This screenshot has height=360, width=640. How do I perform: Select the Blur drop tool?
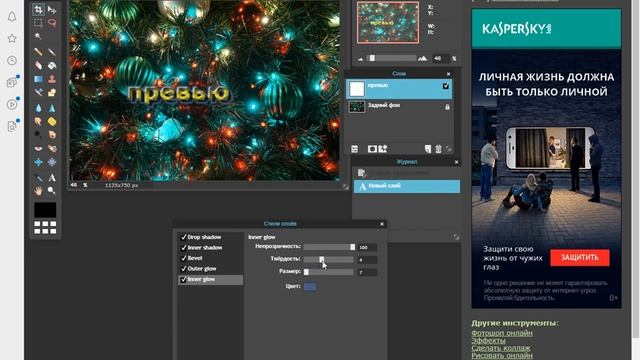tap(38, 108)
